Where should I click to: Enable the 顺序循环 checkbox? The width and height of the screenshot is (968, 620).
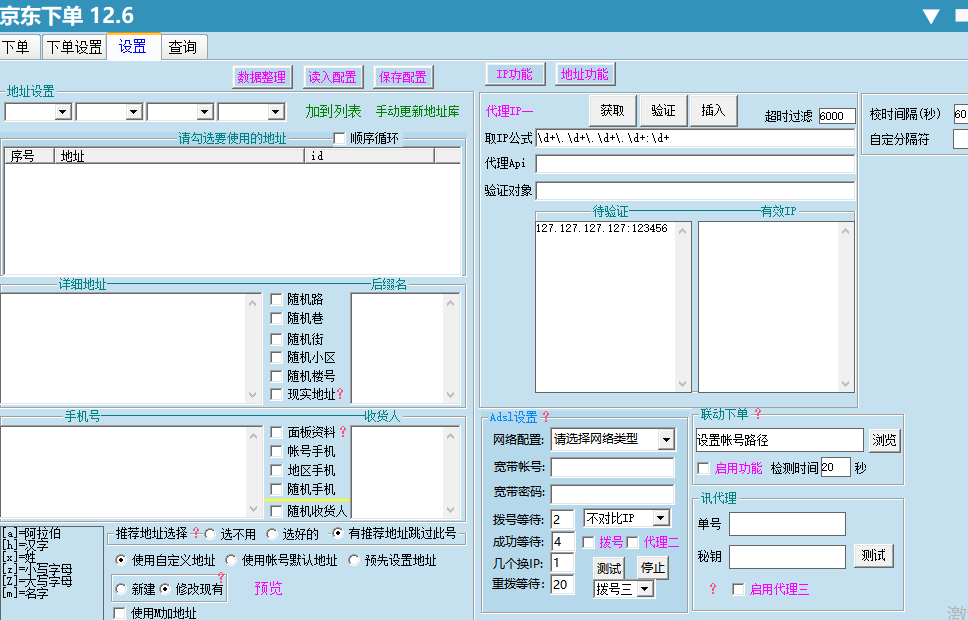pyautogui.click(x=339, y=138)
